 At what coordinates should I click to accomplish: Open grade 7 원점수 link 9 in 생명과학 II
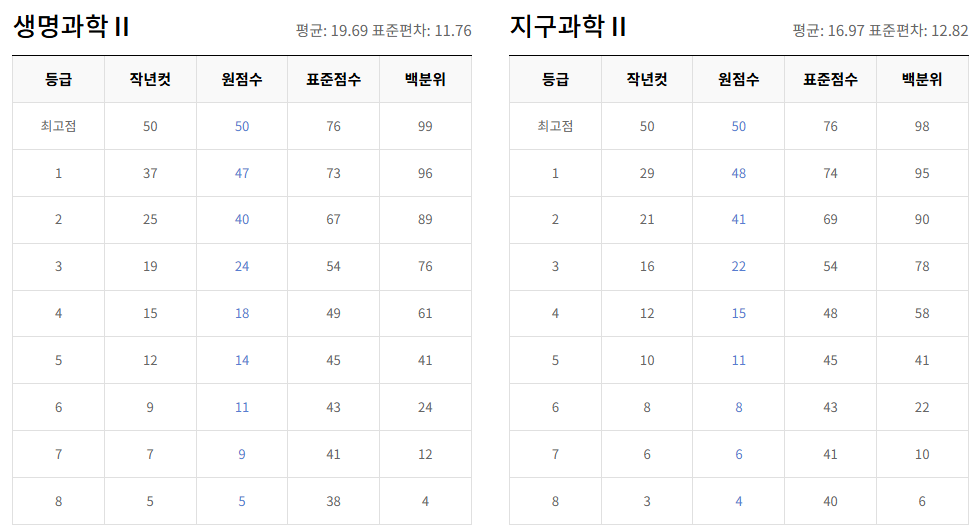(242, 454)
